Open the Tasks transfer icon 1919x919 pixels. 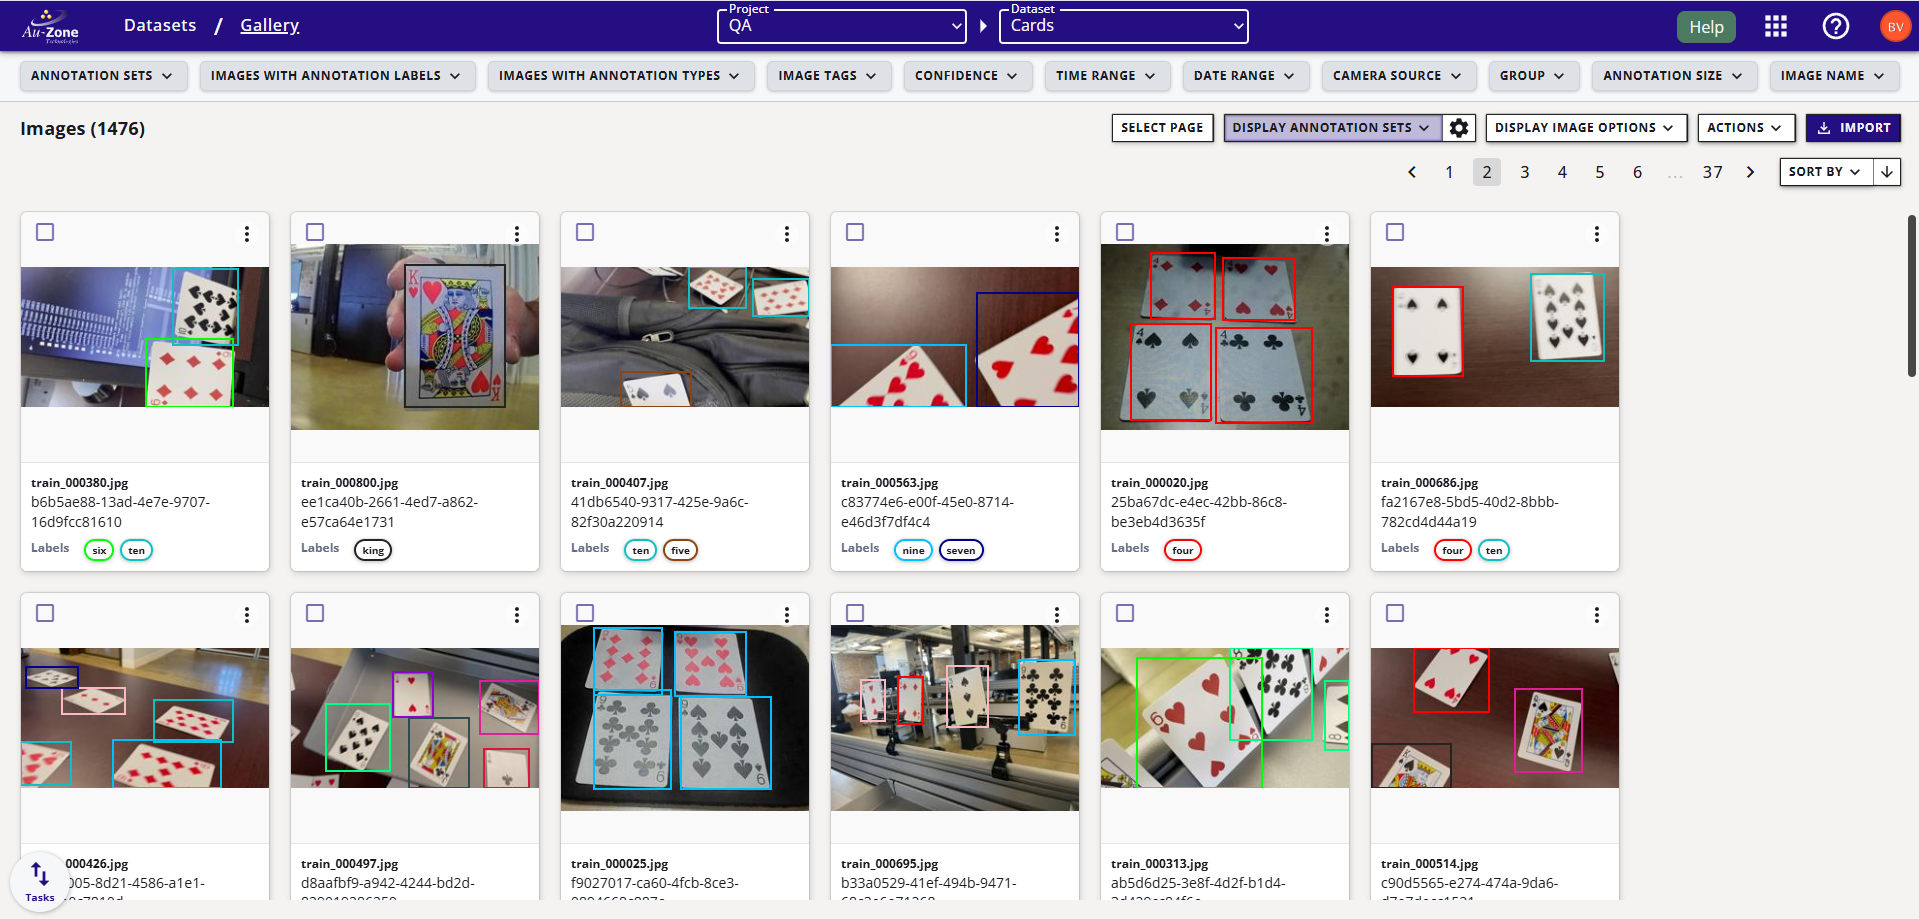coord(40,880)
